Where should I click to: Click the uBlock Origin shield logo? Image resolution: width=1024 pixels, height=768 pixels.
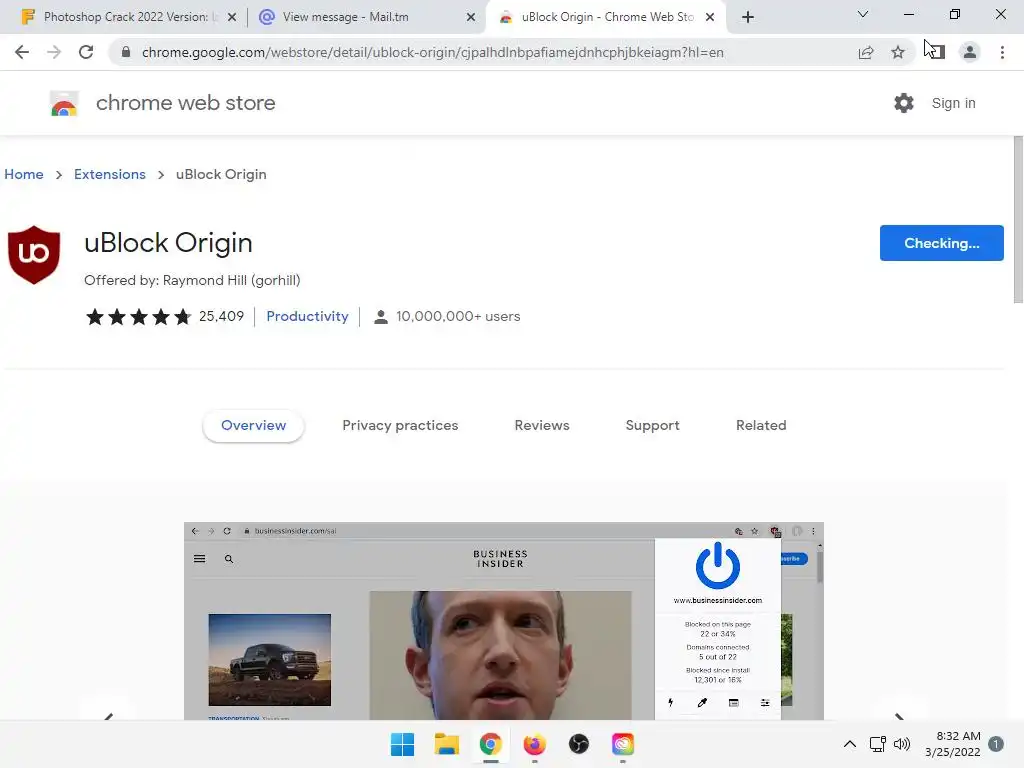click(34, 255)
